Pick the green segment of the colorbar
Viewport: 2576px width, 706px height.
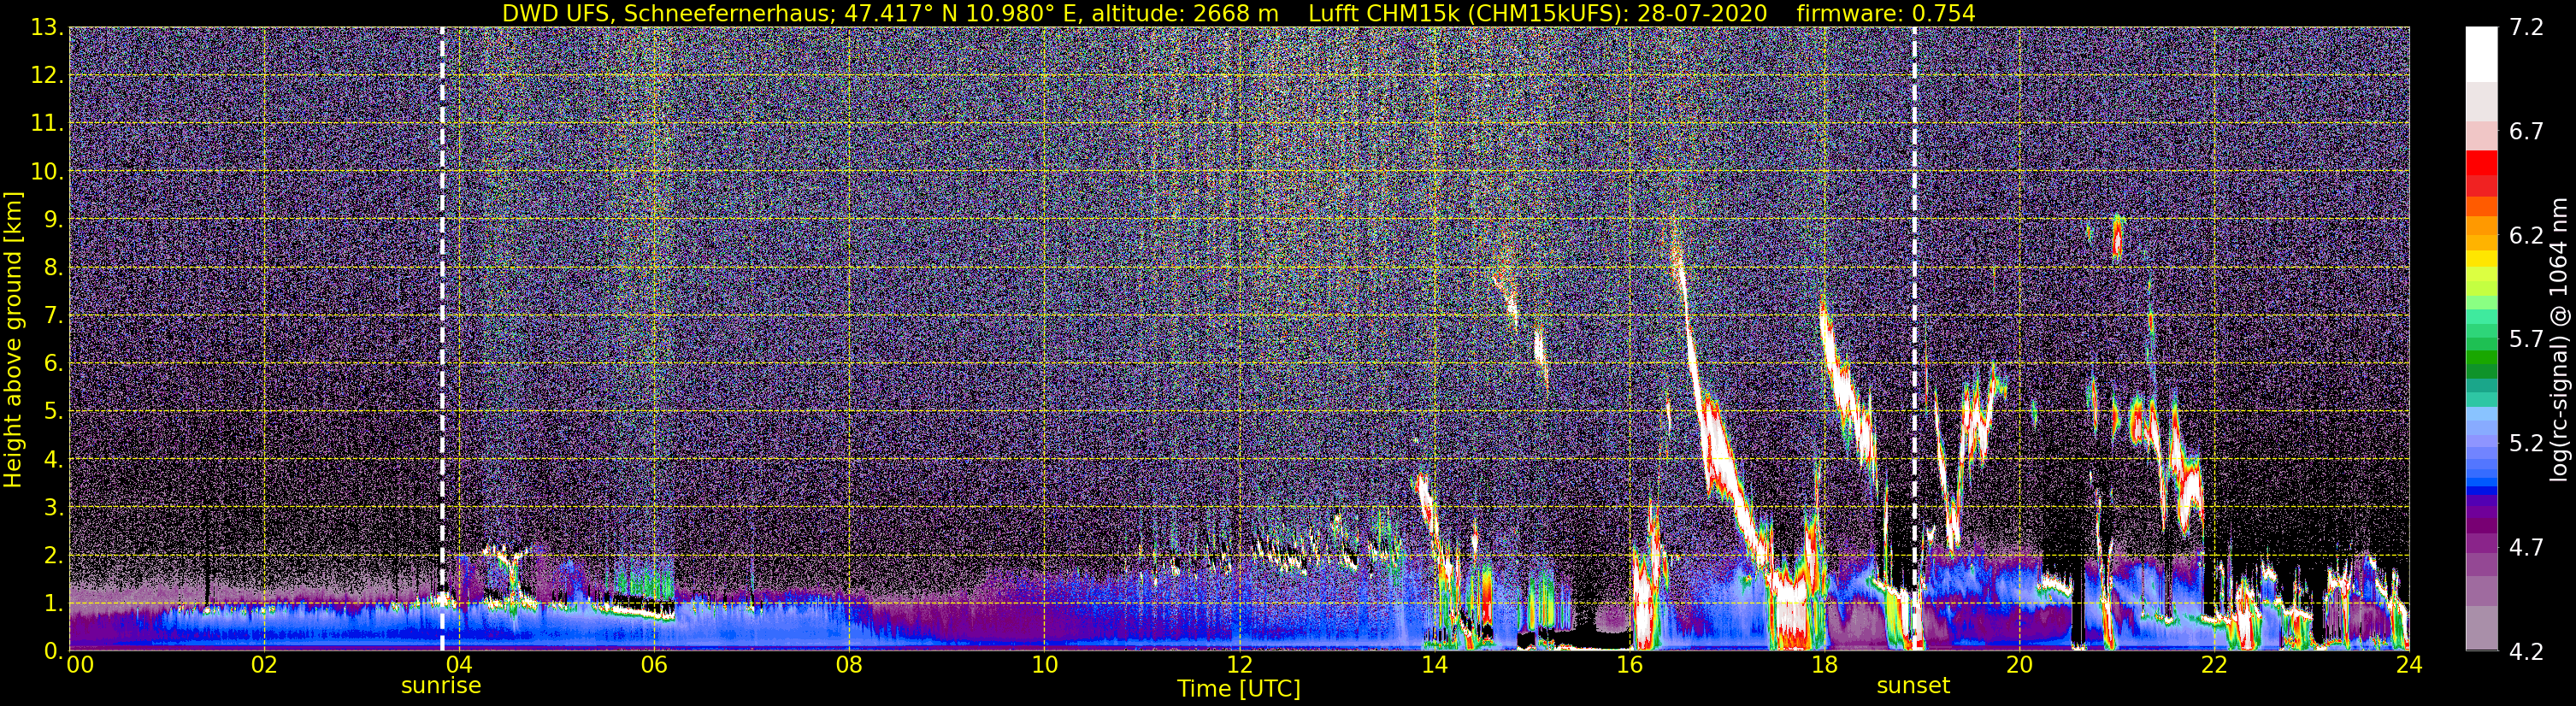coord(2481,358)
